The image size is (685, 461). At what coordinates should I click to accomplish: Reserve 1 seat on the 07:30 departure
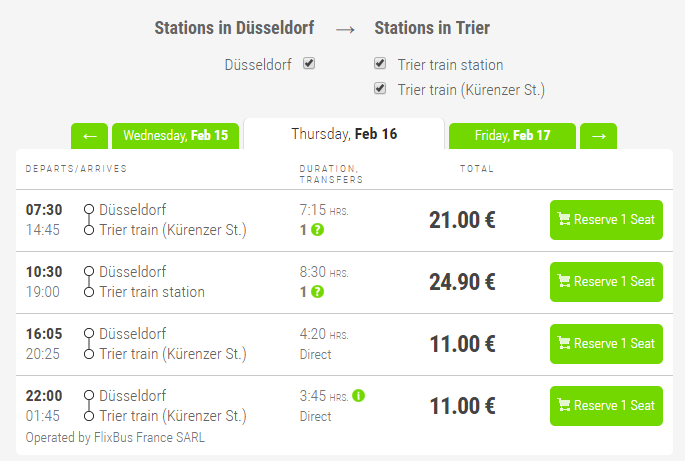point(606,220)
